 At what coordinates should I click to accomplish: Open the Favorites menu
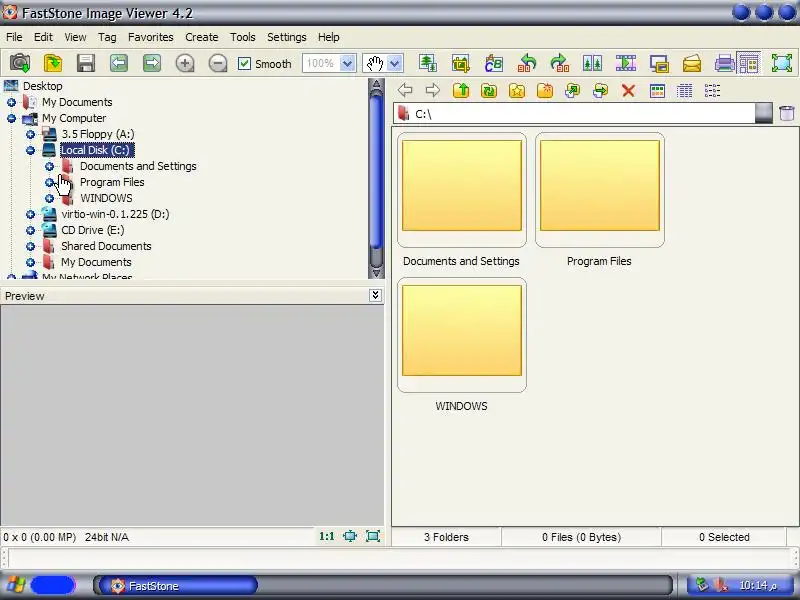151,37
